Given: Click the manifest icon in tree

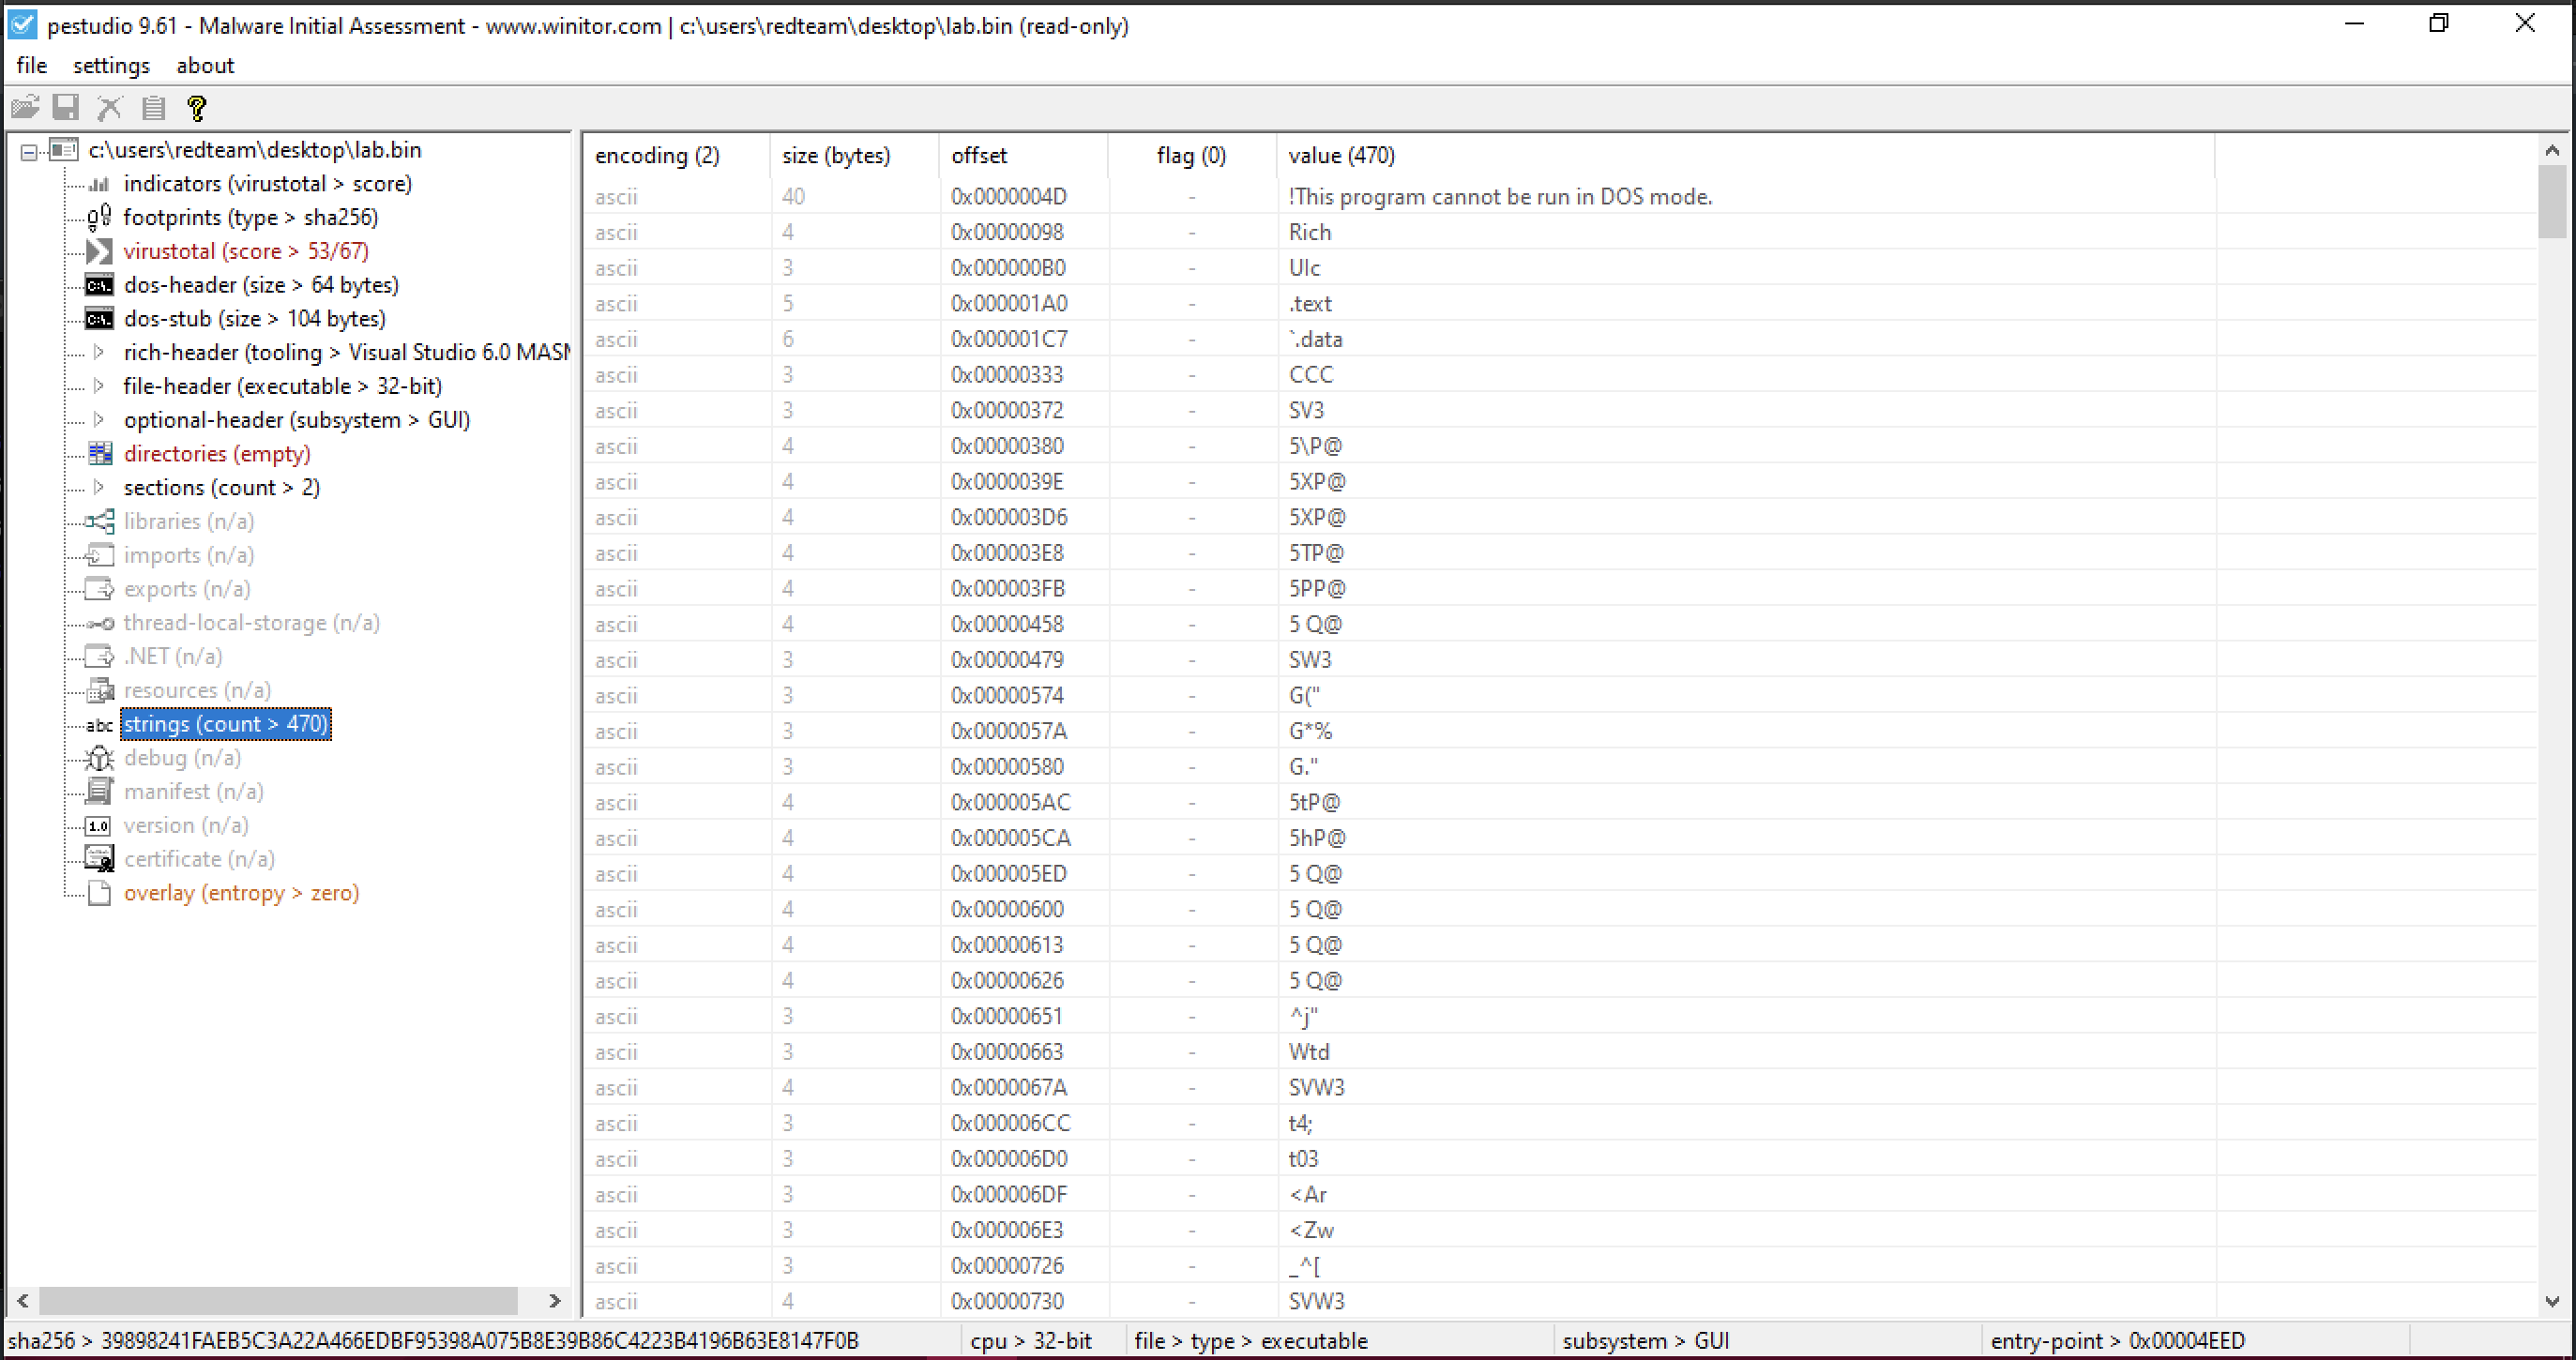Looking at the screenshot, I should [99, 791].
